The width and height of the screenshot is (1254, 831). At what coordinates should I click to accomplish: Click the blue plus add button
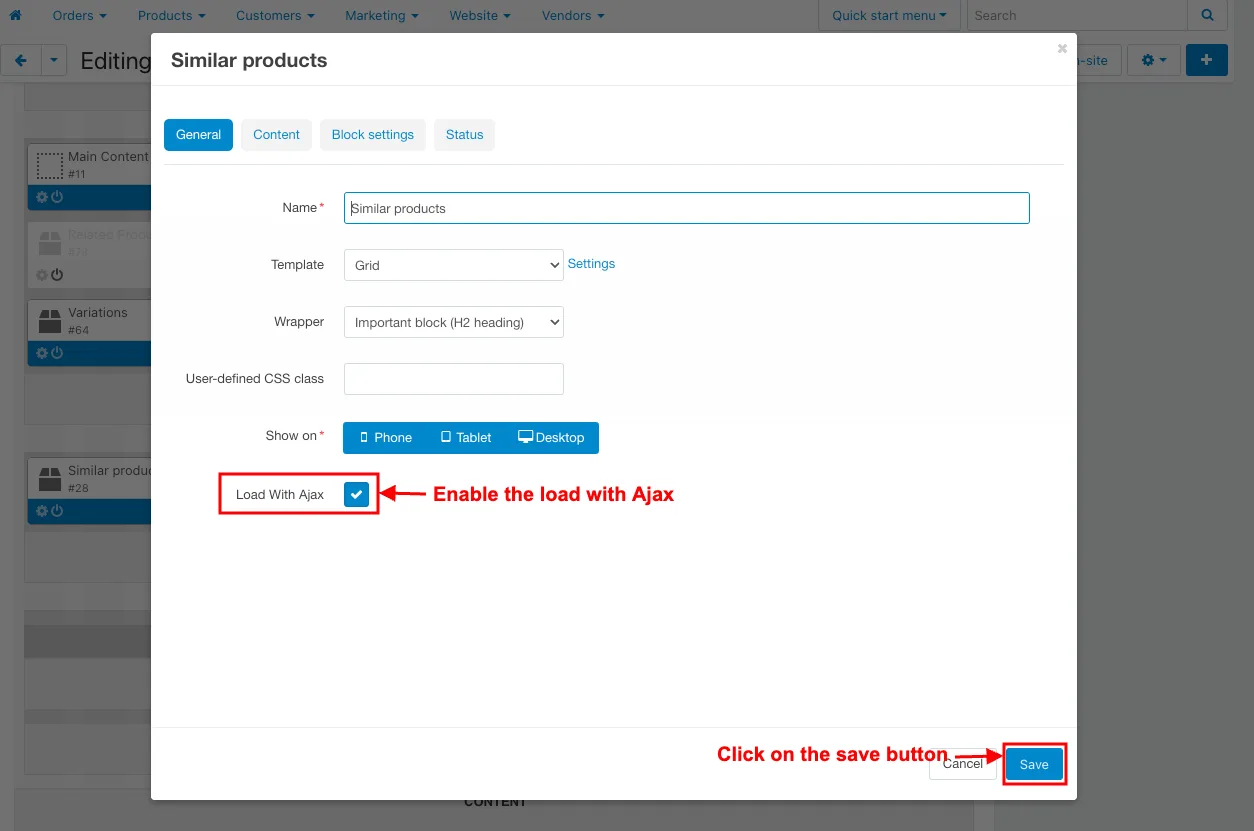click(x=1207, y=60)
